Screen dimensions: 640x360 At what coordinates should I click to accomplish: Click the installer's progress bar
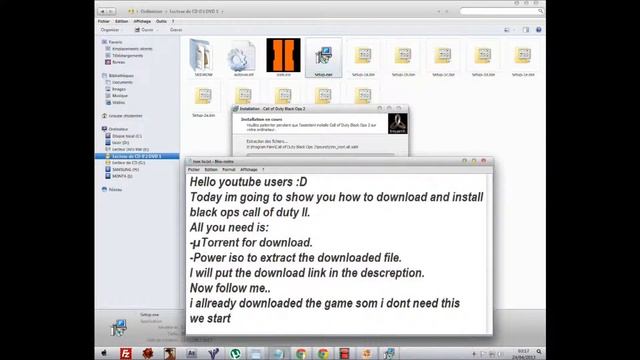pyautogui.click(x=320, y=155)
